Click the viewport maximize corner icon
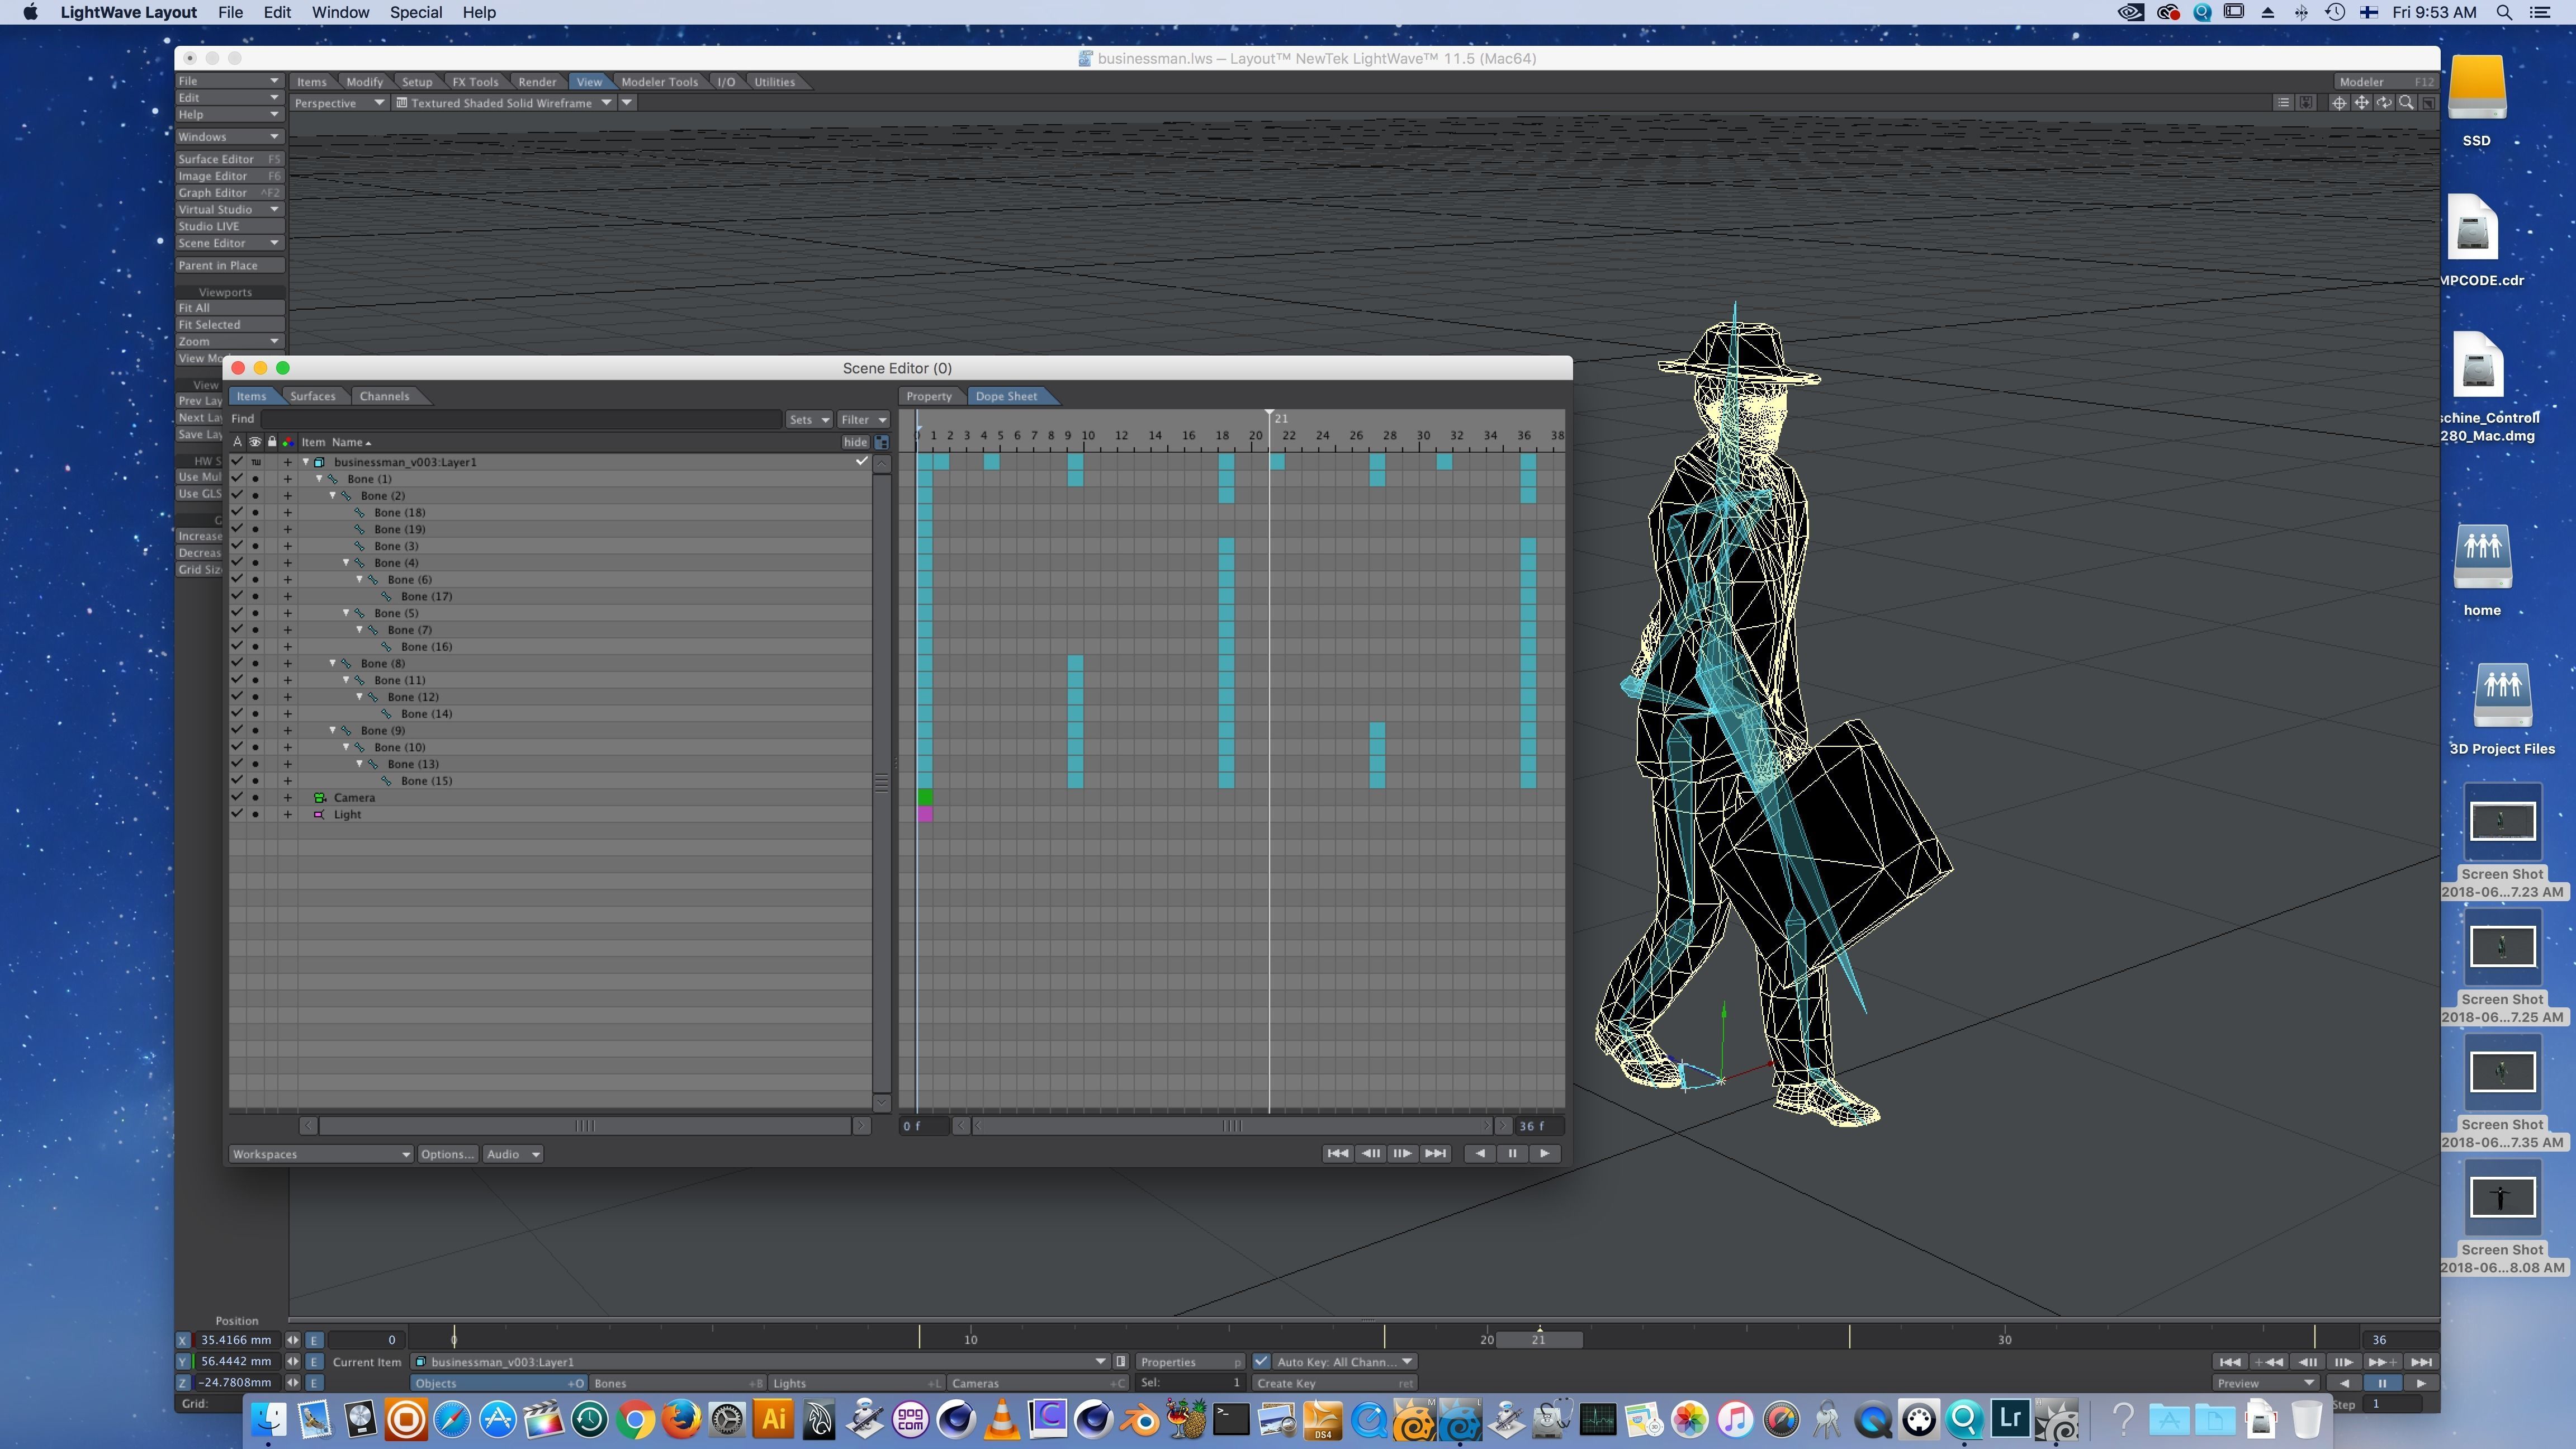This screenshot has width=2576, height=1449. coord(2428,103)
